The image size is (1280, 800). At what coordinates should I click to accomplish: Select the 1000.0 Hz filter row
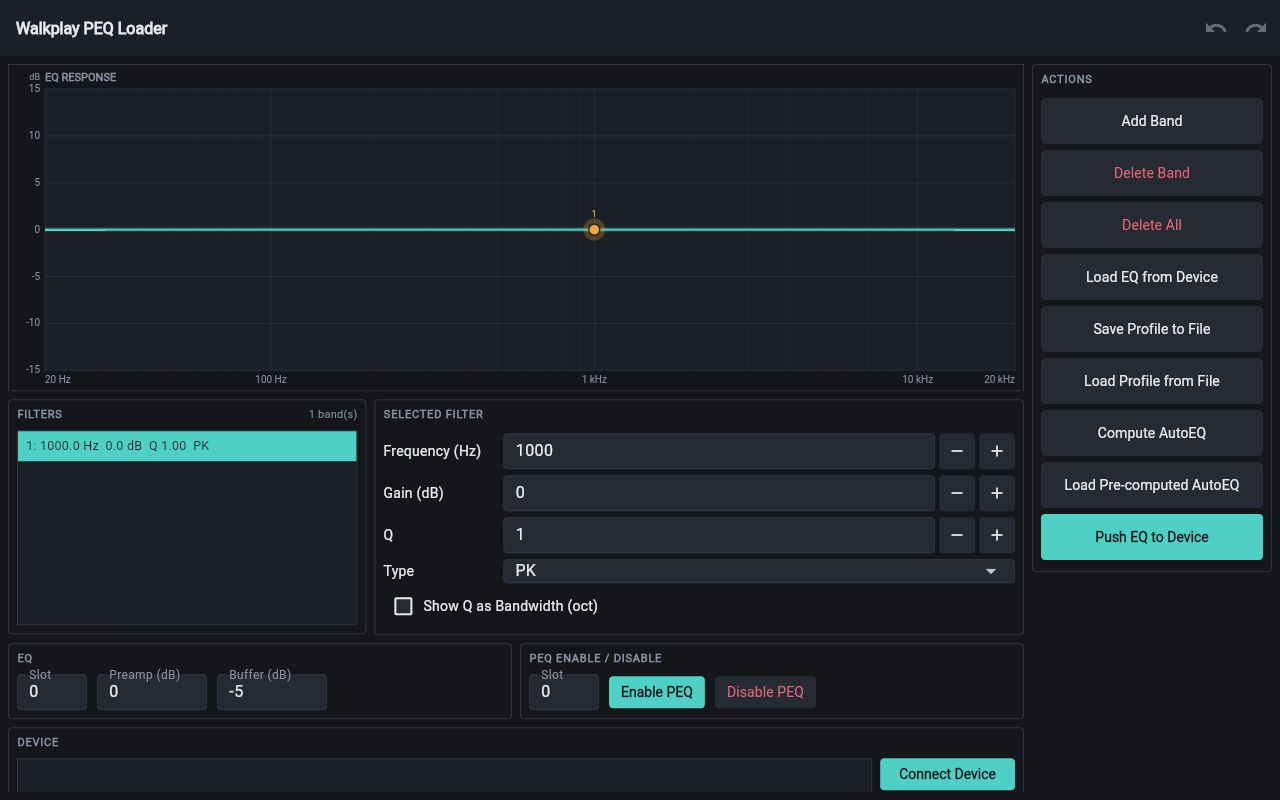(187, 446)
